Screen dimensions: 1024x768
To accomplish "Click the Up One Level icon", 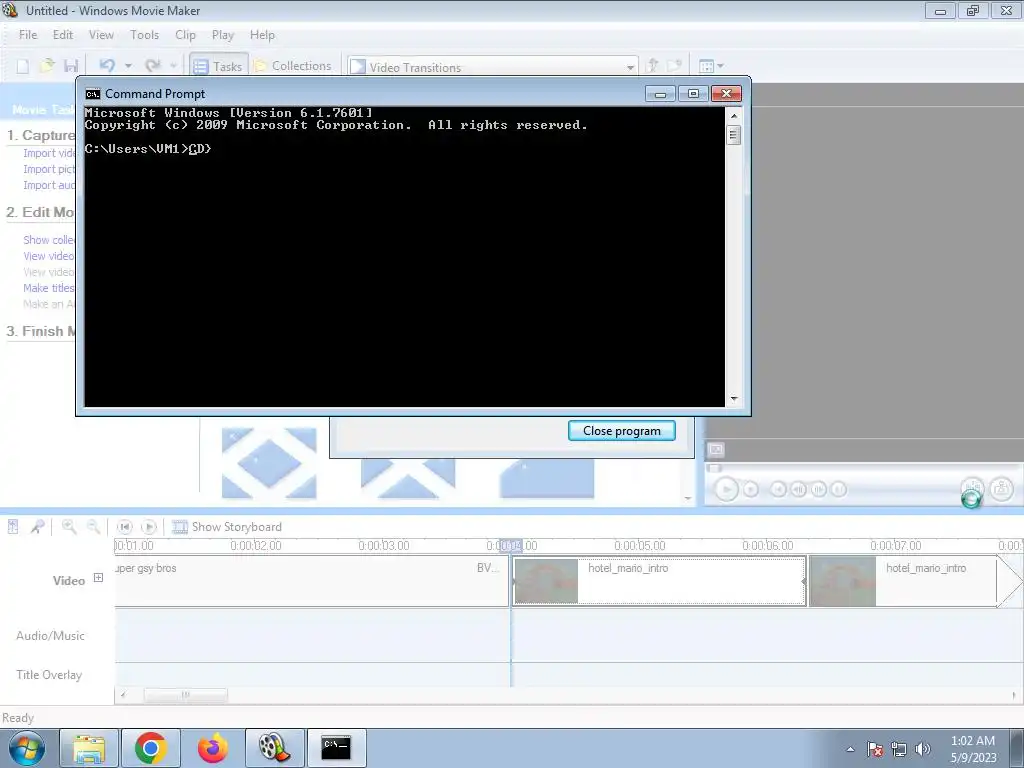I will (x=652, y=65).
